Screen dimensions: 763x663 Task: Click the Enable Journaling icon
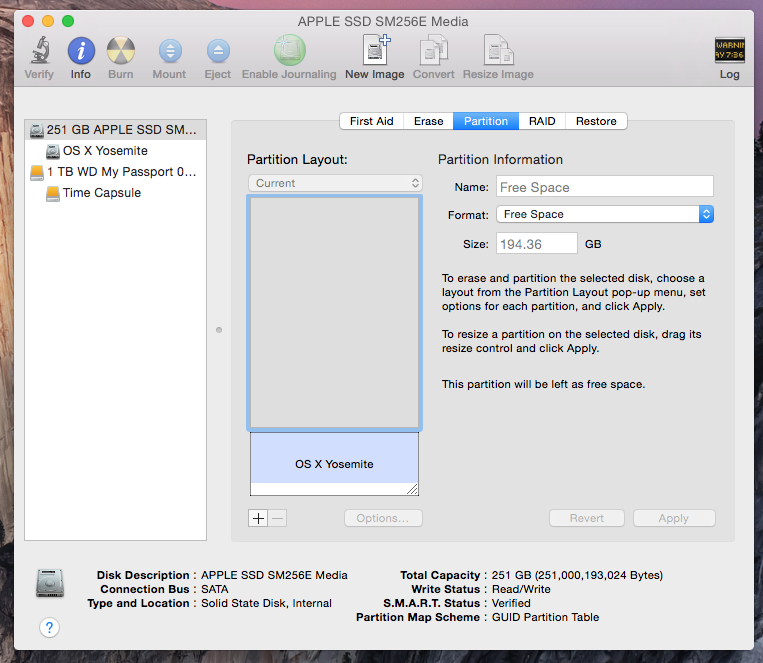pos(290,50)
